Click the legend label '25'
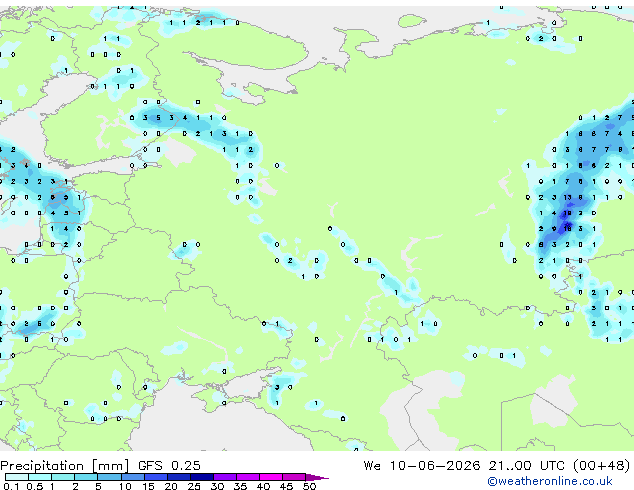The width and height of the screenshot is (634, 490). click(x=194, y=486)
